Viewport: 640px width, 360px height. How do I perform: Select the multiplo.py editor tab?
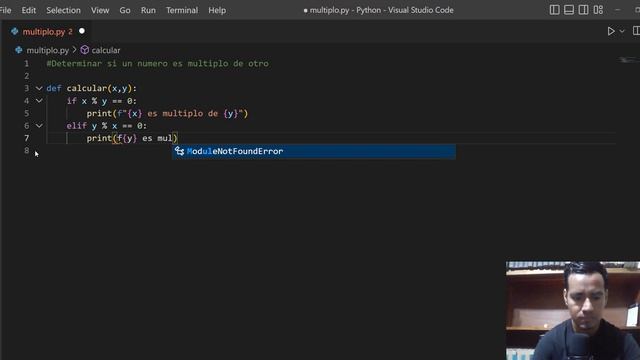(x=47, y=31)
